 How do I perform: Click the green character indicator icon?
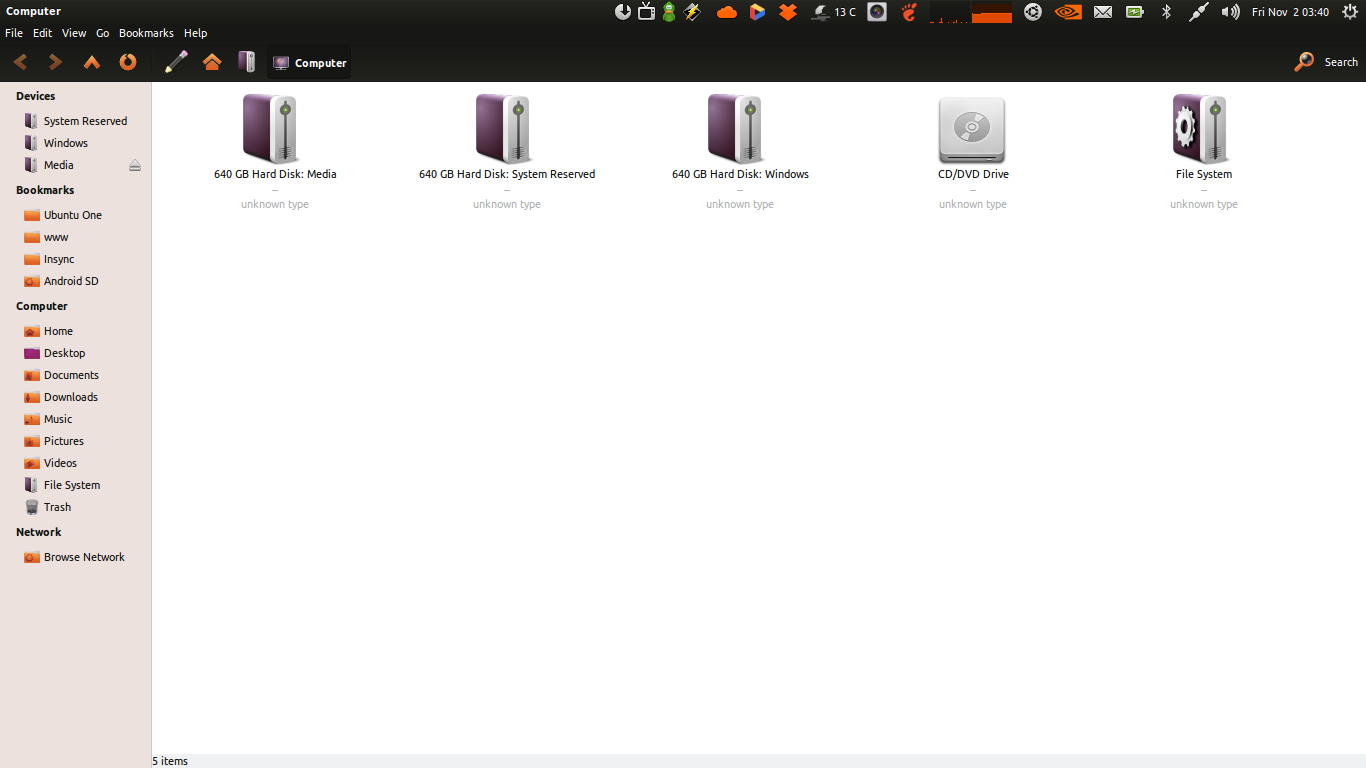coord(669,12)
